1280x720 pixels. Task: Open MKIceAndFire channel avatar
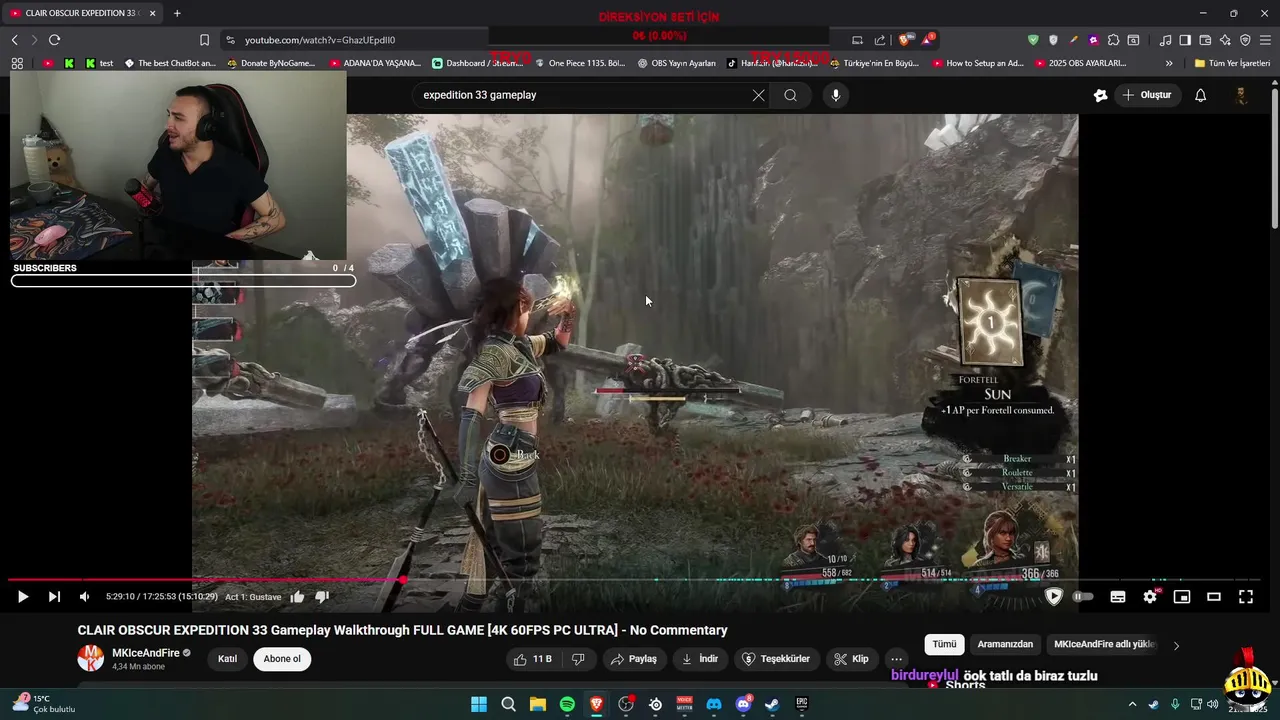point(90,658)
